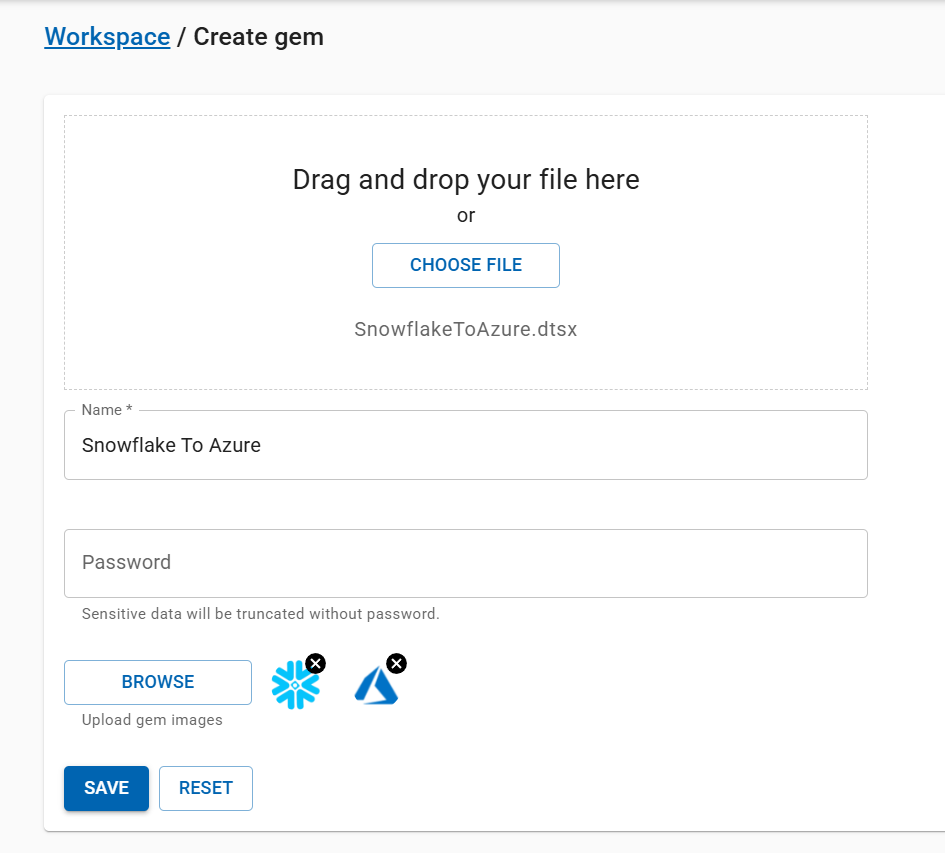Screen dimensions: 945x853
Task: Click the 'Snowflake To Azure' name text
Action: click(171, 446)
